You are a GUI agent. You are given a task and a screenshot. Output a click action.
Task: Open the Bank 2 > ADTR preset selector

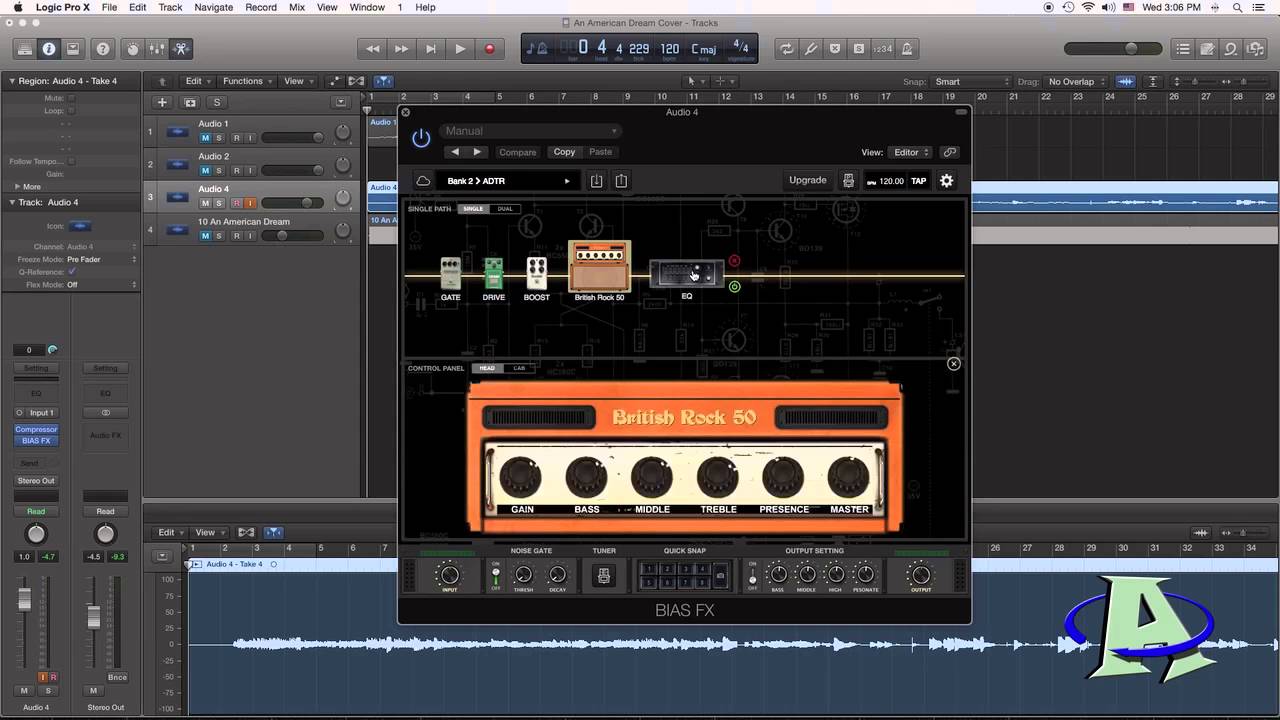(508, 181)
